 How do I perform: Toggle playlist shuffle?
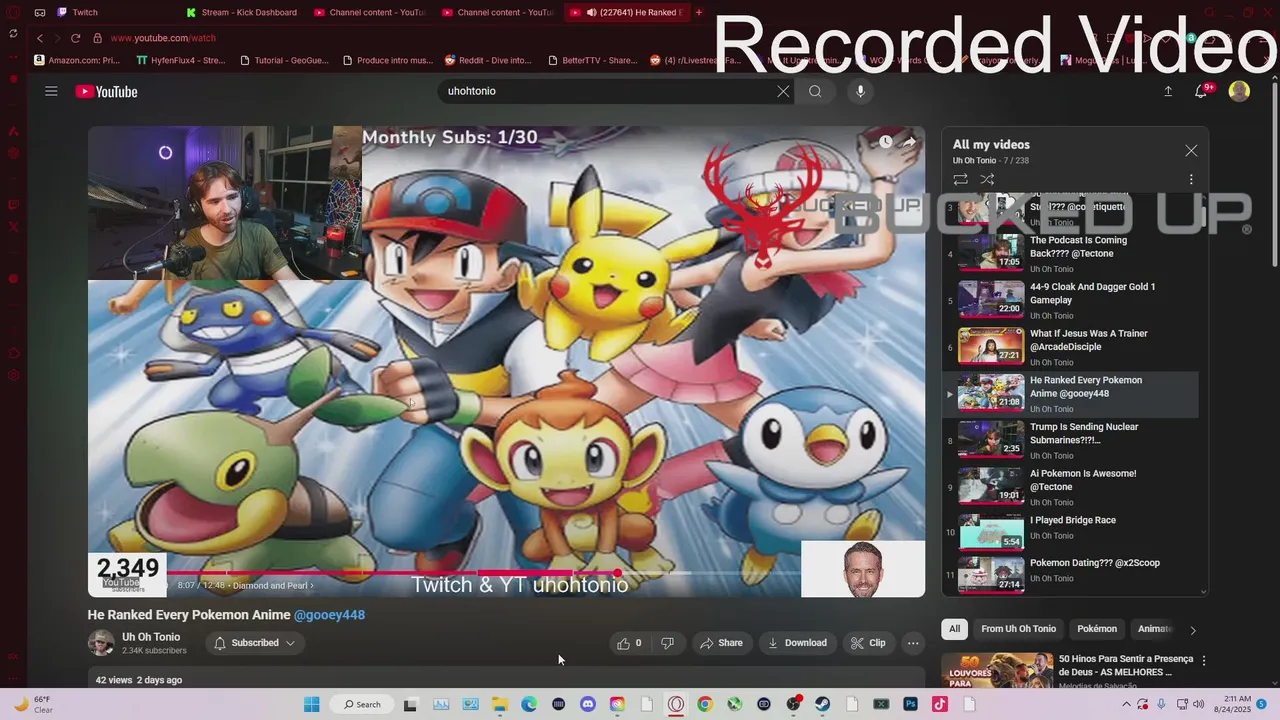coord(987,180)
